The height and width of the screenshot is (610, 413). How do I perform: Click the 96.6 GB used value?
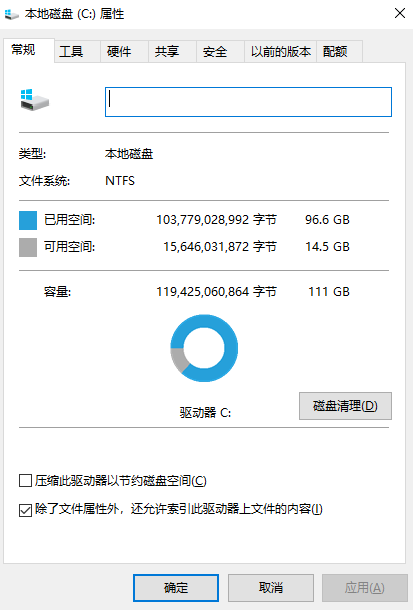327,220
